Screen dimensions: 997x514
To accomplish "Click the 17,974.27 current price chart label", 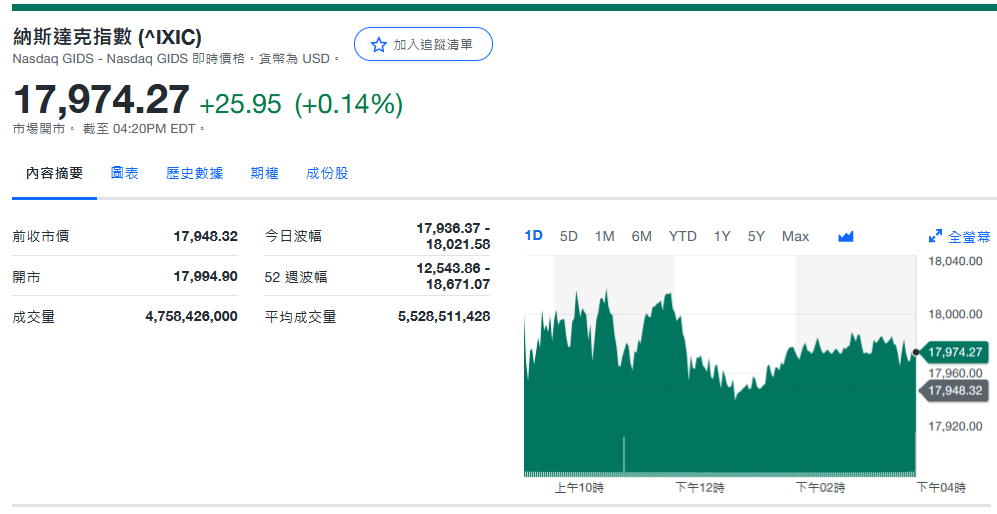I will 955,352.
